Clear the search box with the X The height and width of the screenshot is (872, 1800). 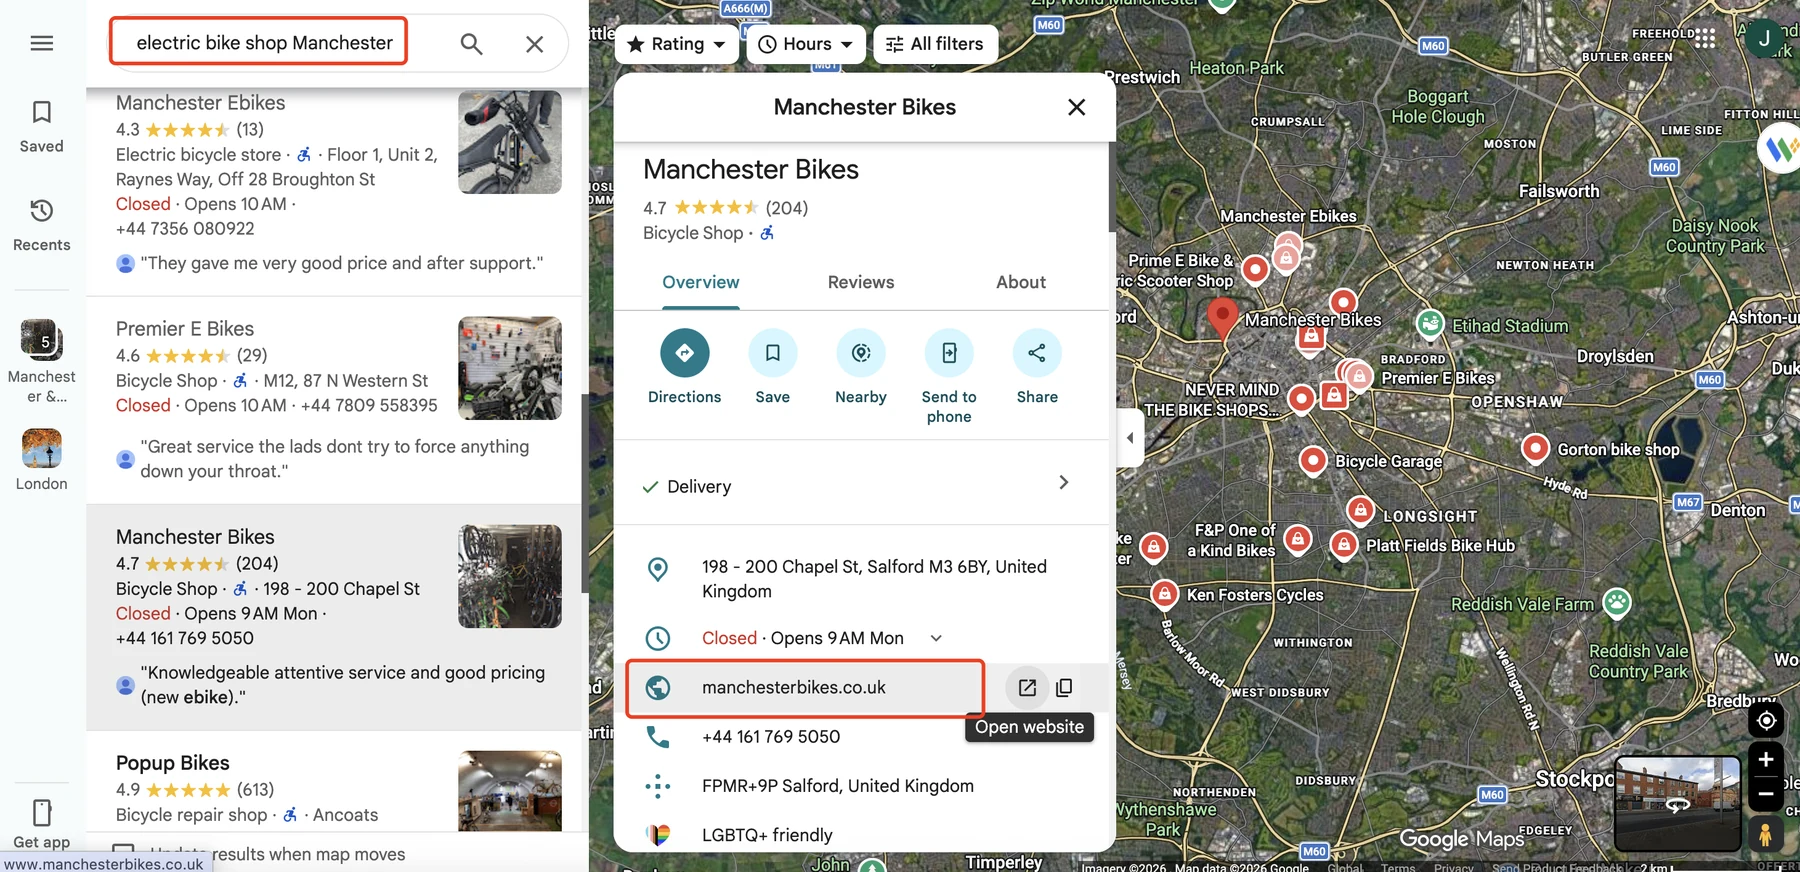[x=535, y=43]
